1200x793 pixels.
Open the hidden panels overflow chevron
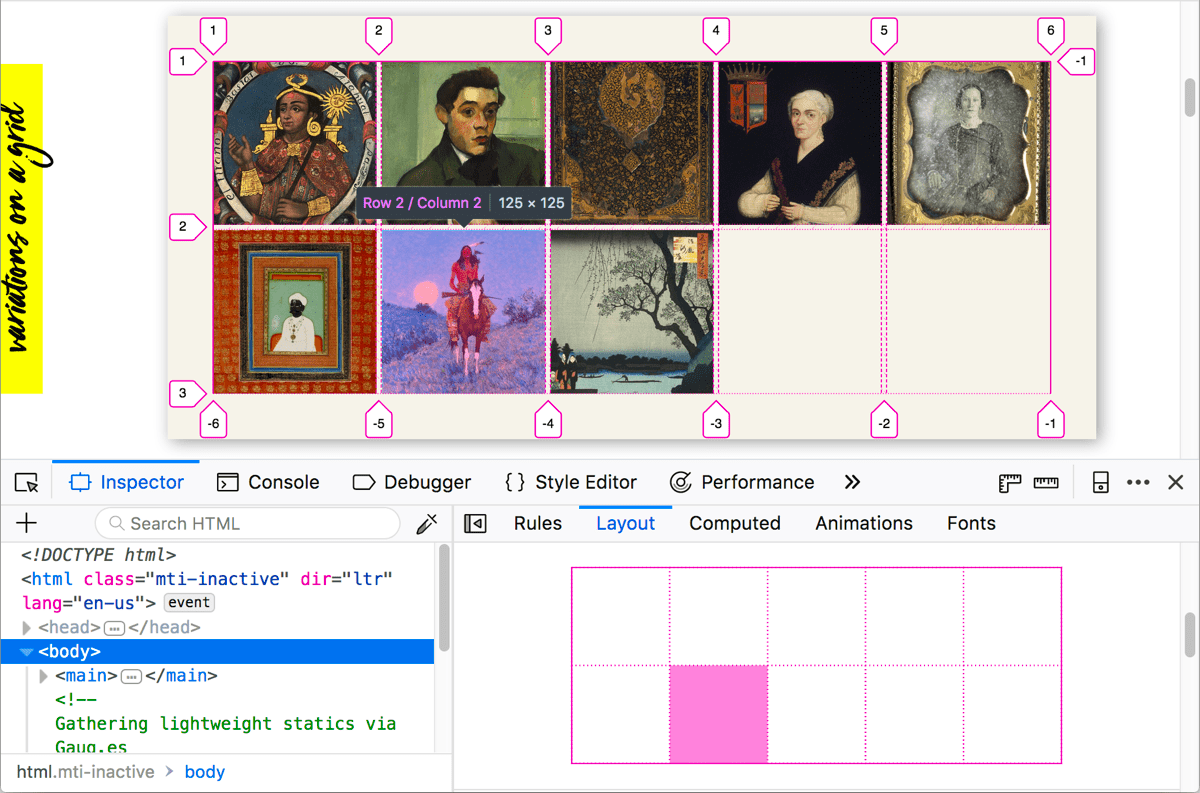(x=852, y=482)
